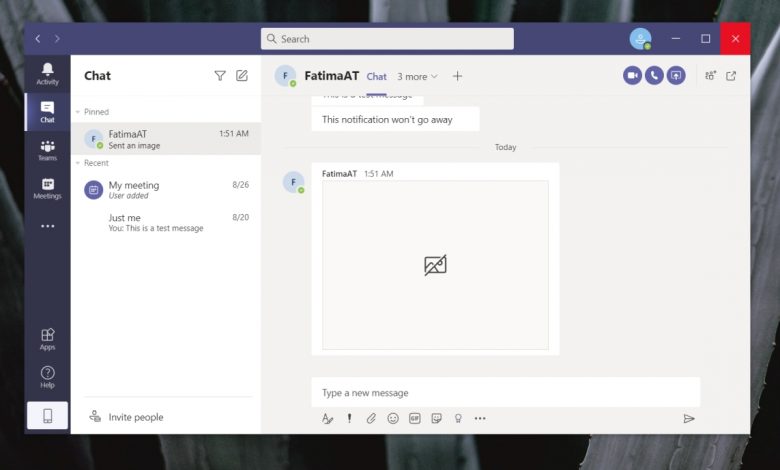Click the FatimaAT header avatar
780x470 pixels.
285,76
